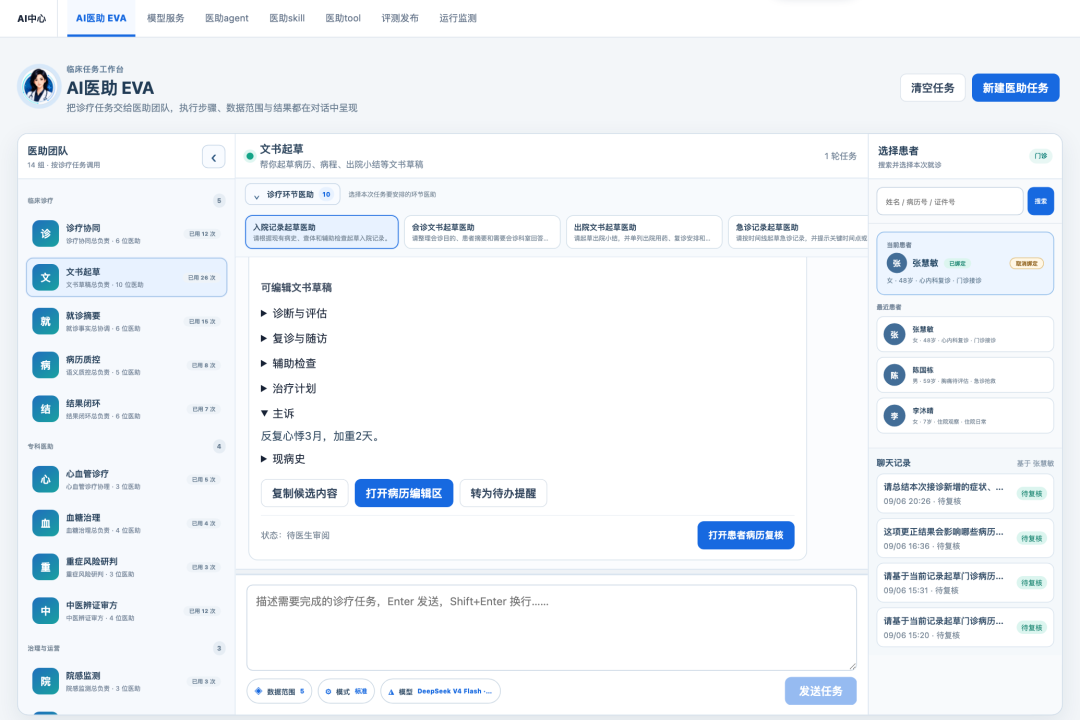Expand the 诊断与评估 section
The height and width of the screenshot is (720, 1080).
click(294, 313)
